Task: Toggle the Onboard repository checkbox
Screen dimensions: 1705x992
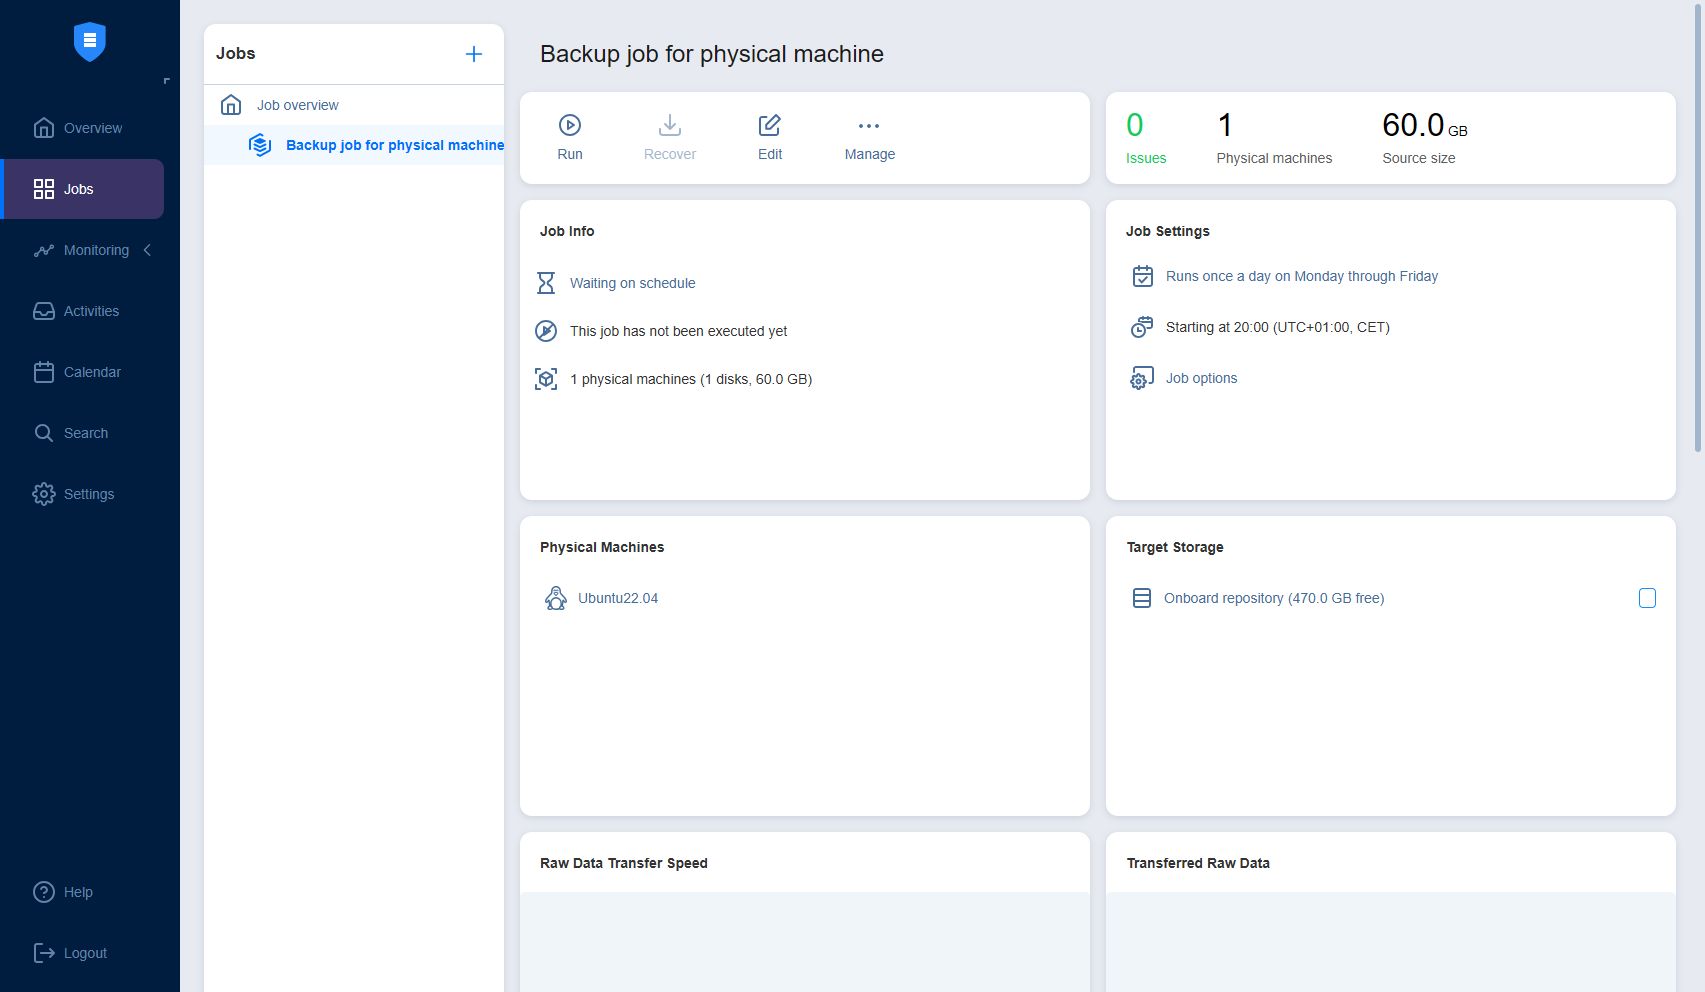Action: pos(1647,598)
